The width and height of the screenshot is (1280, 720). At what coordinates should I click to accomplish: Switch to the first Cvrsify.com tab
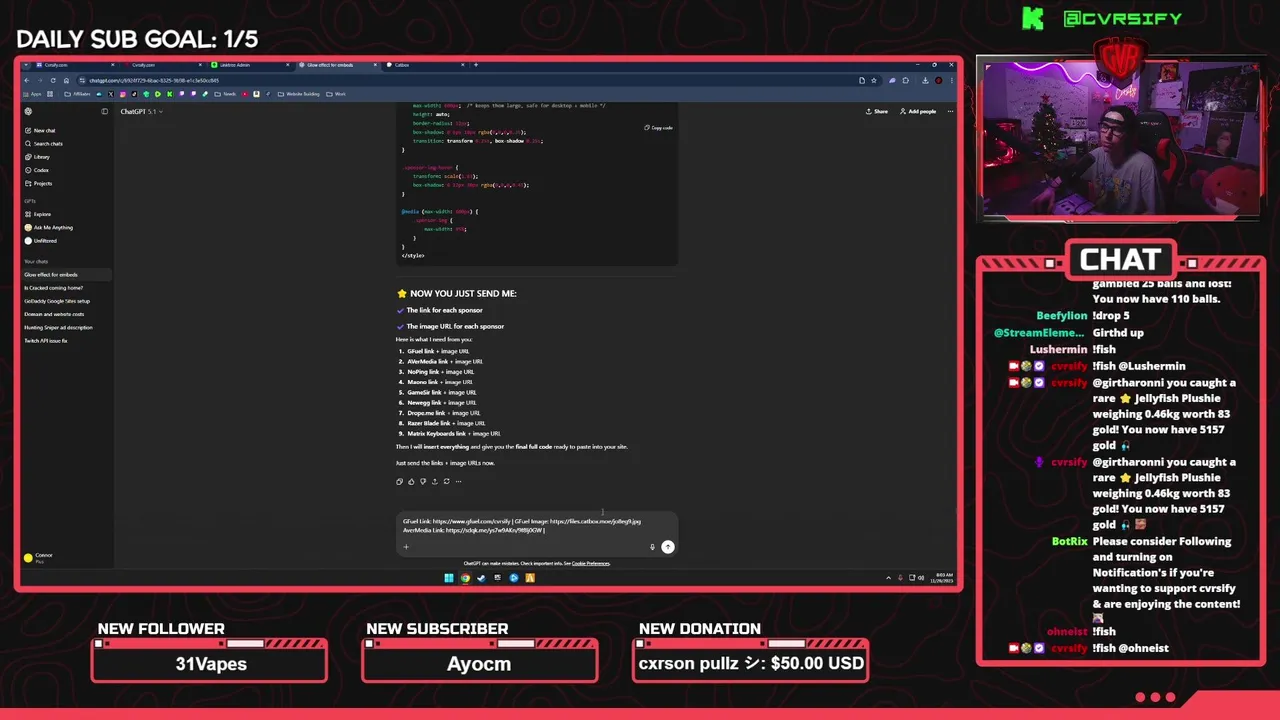point(75,65)
